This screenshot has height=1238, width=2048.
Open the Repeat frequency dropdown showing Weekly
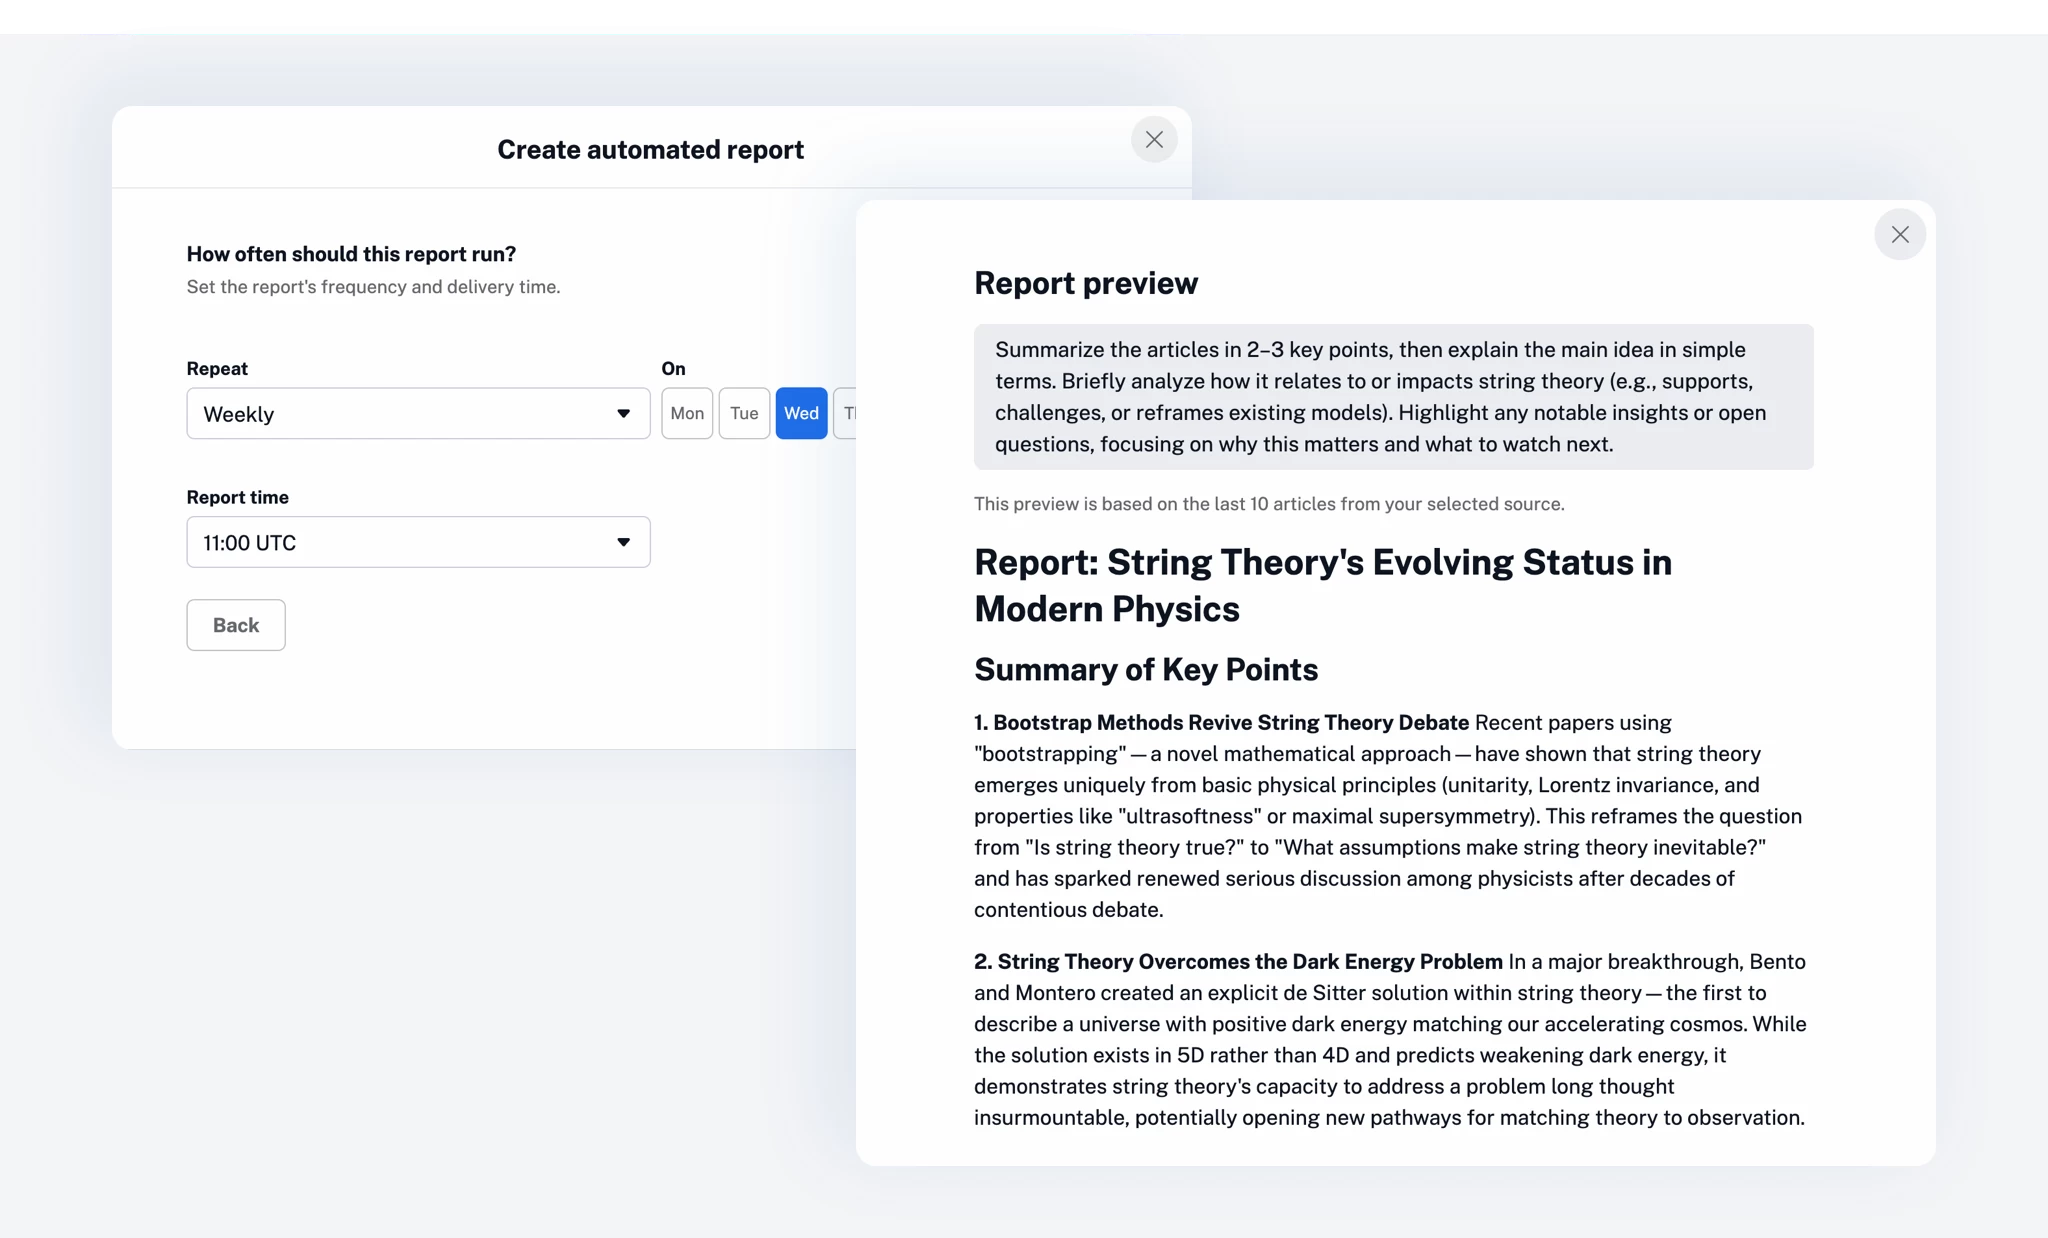(417, 414)
